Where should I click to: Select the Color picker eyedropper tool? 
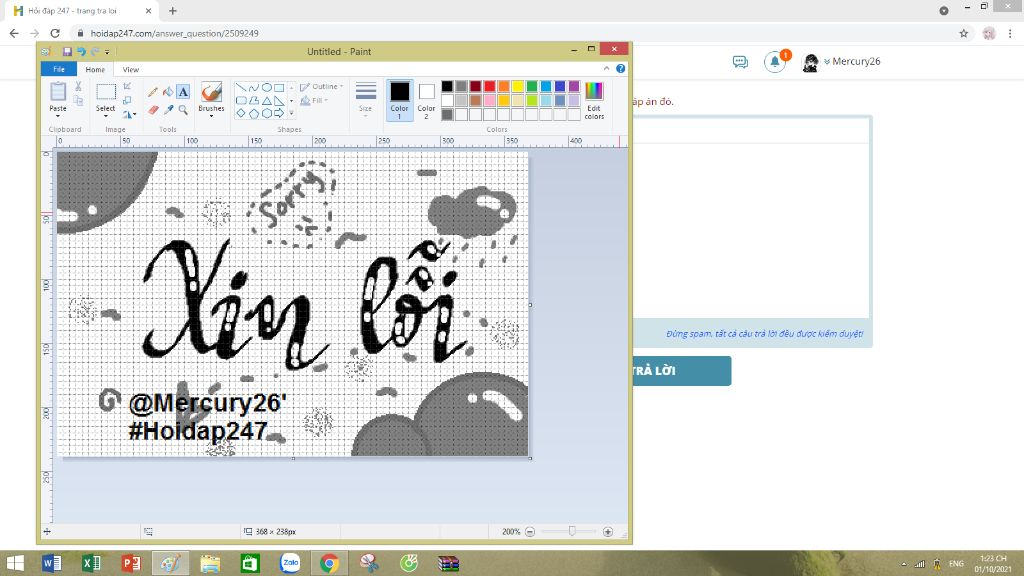pyautogui.click(x=168, y=110)
